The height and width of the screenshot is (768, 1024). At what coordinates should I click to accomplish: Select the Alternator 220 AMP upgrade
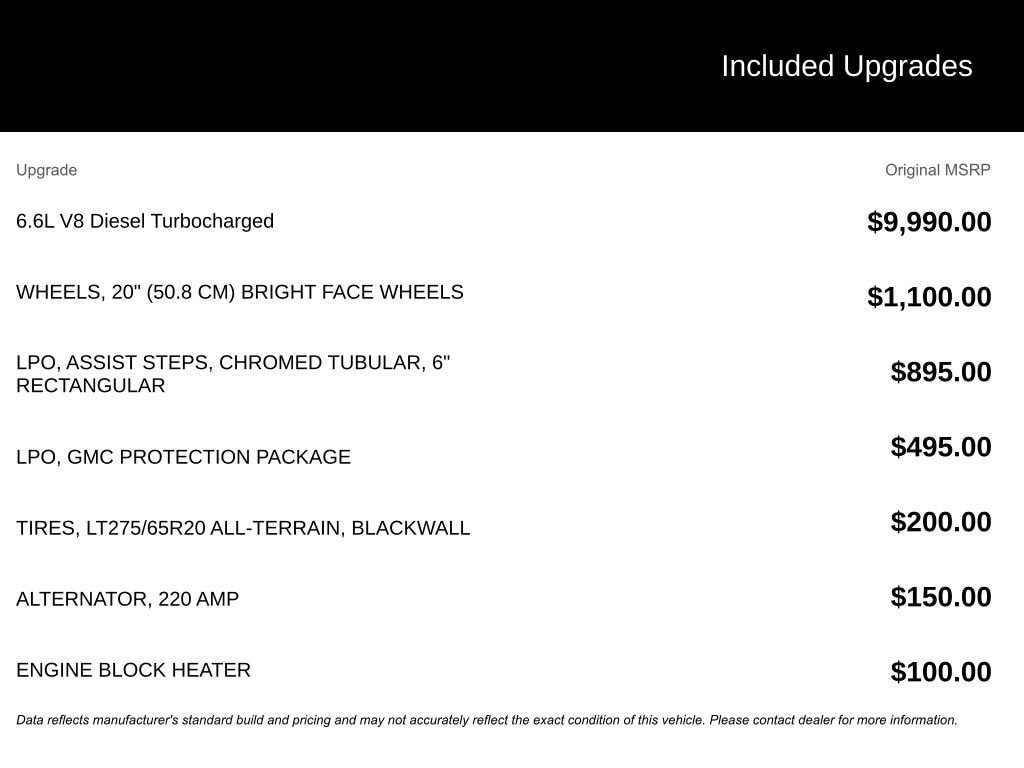tap(127, 599)
